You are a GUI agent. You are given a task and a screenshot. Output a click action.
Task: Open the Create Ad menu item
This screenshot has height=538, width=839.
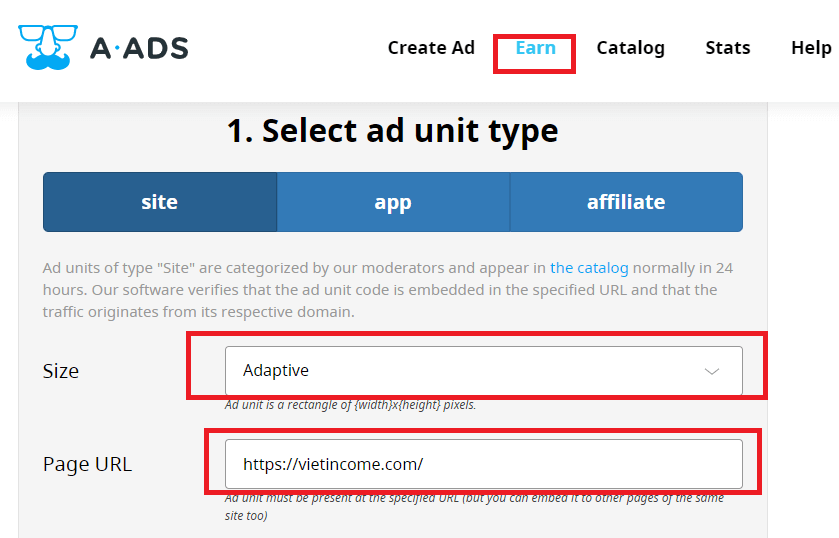(431, 48)
